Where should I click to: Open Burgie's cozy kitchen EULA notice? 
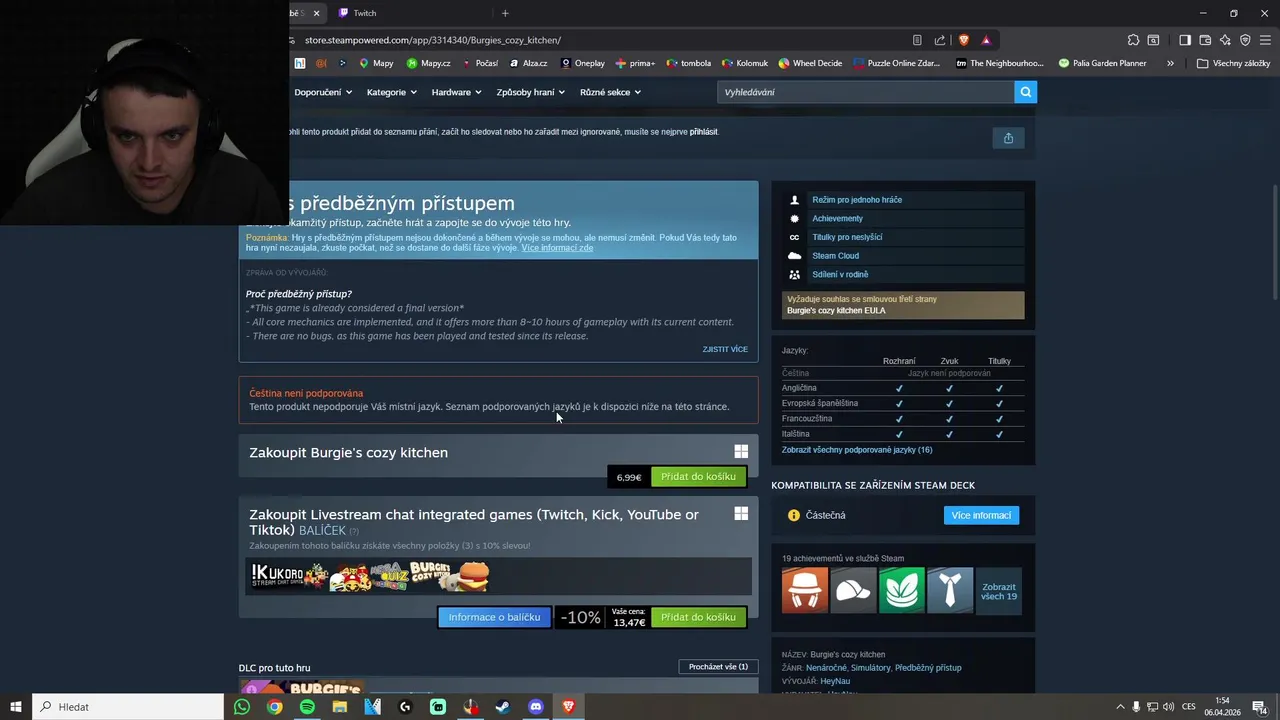(903, 305)
